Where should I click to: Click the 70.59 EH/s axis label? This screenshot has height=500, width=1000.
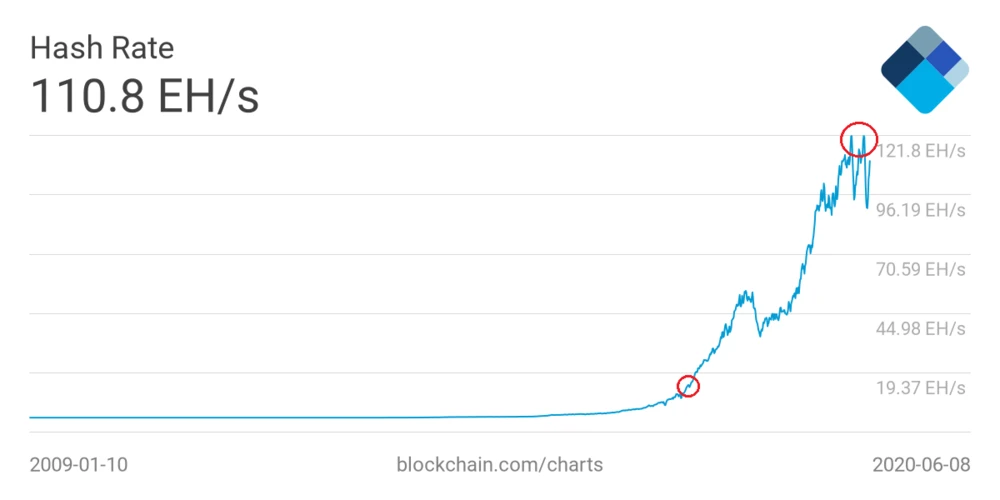(x=920, y=270)
